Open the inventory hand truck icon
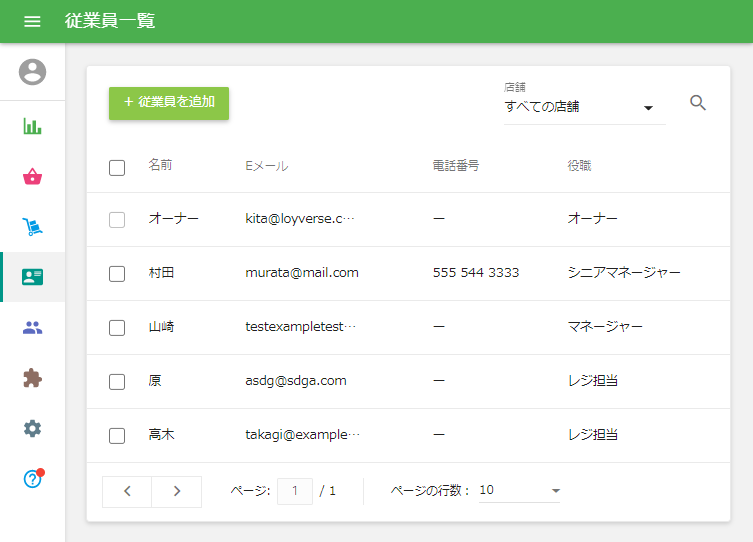 33,227
